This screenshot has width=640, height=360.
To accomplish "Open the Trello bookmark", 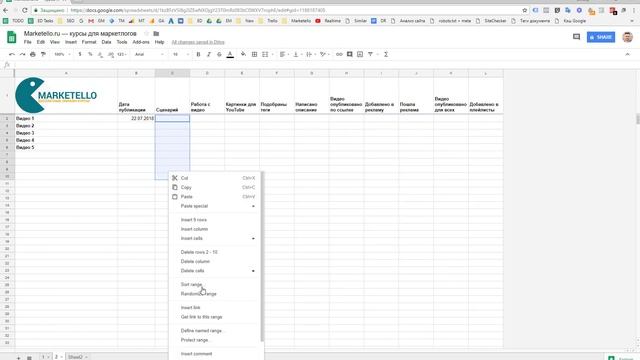I will (x=269, y=21).
